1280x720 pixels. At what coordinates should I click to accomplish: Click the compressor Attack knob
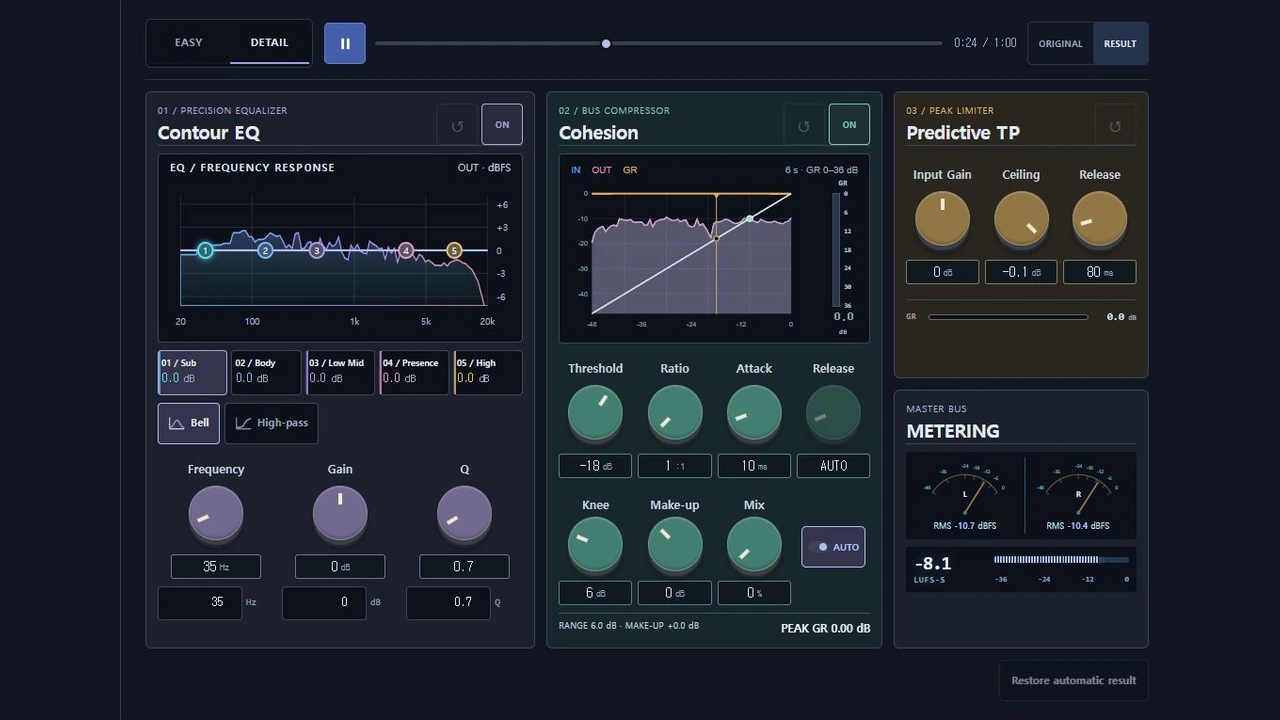pos(754,413)
